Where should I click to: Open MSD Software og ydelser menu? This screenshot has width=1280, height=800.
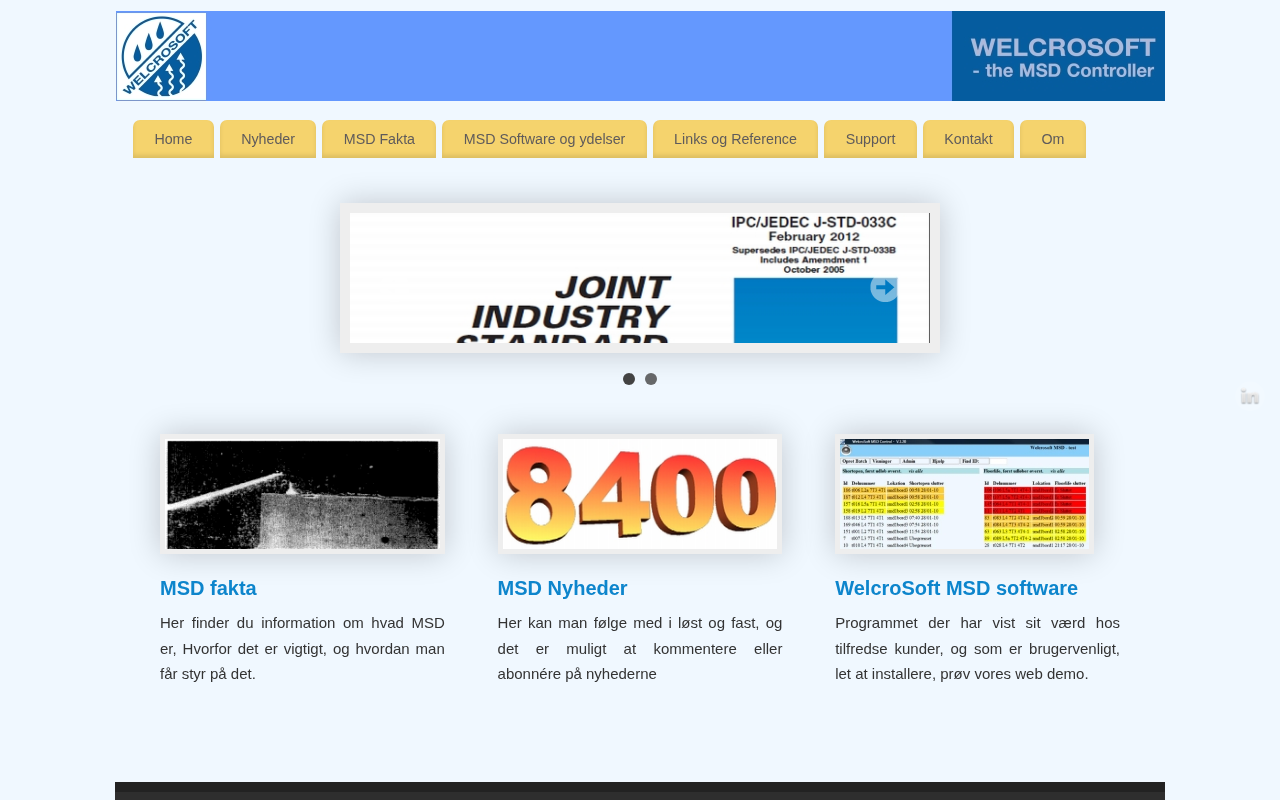[544, 139]
